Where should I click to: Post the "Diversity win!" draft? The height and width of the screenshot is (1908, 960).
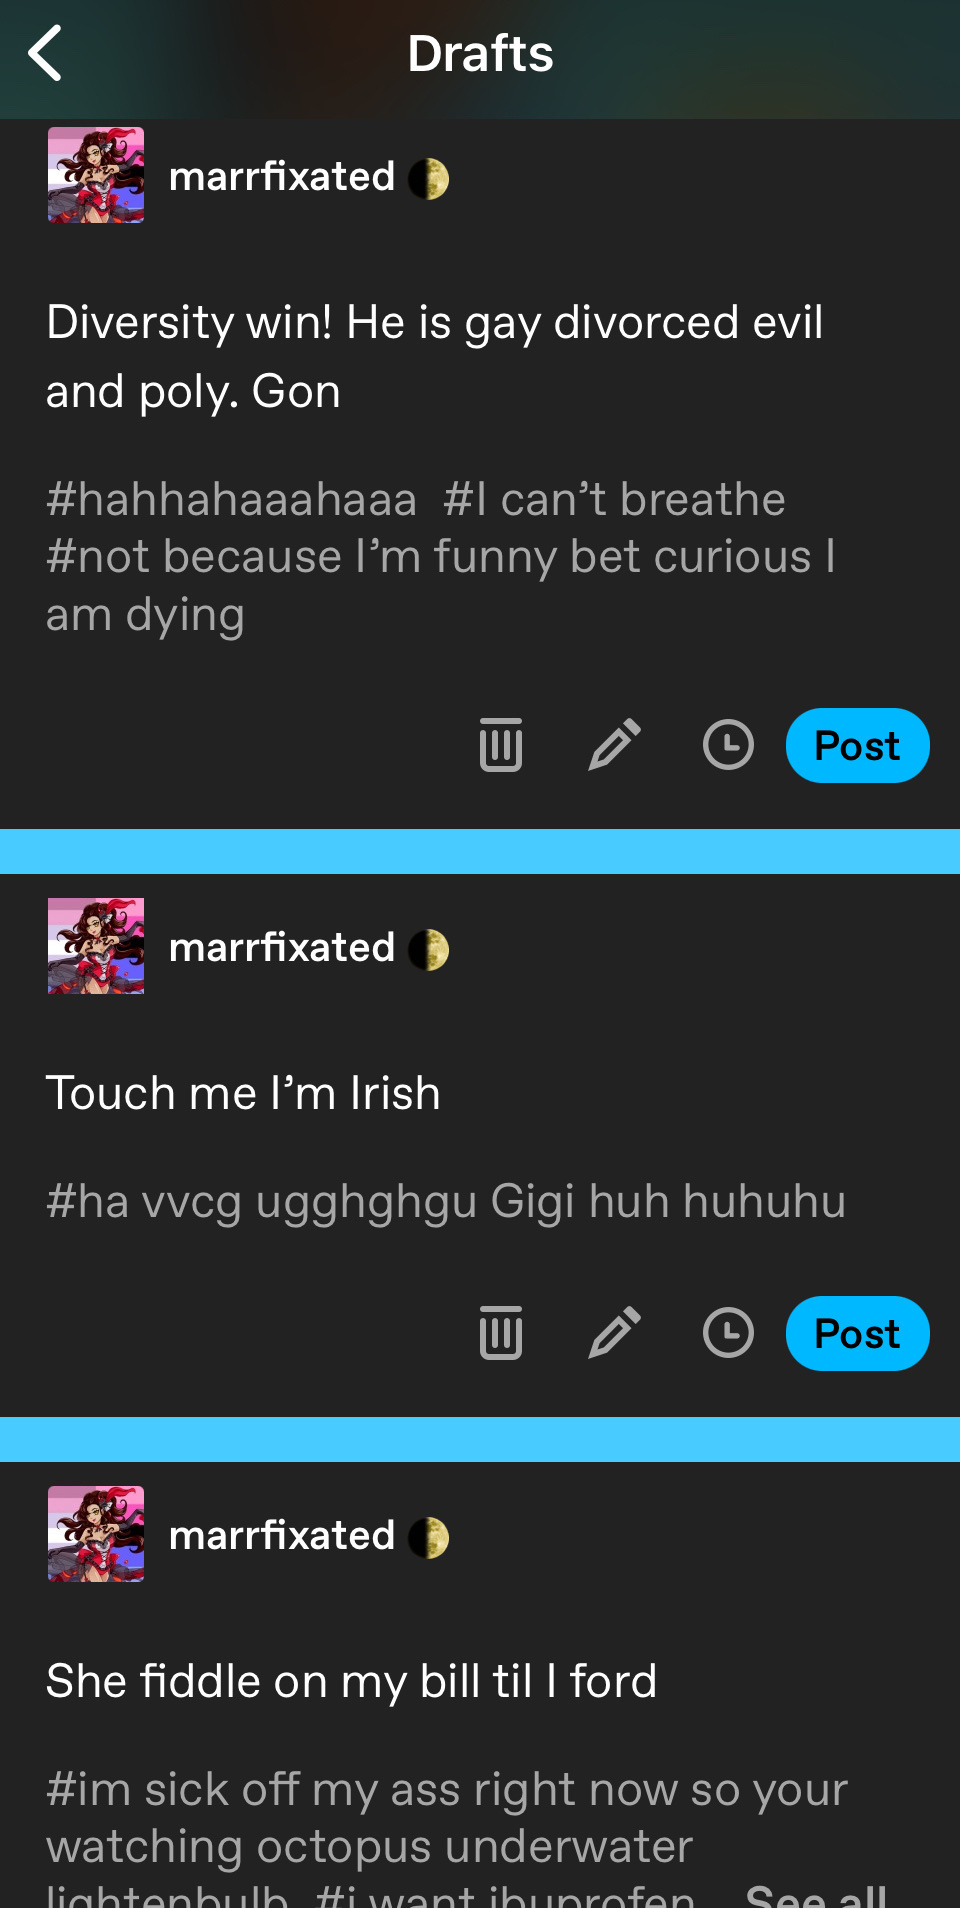857,746
